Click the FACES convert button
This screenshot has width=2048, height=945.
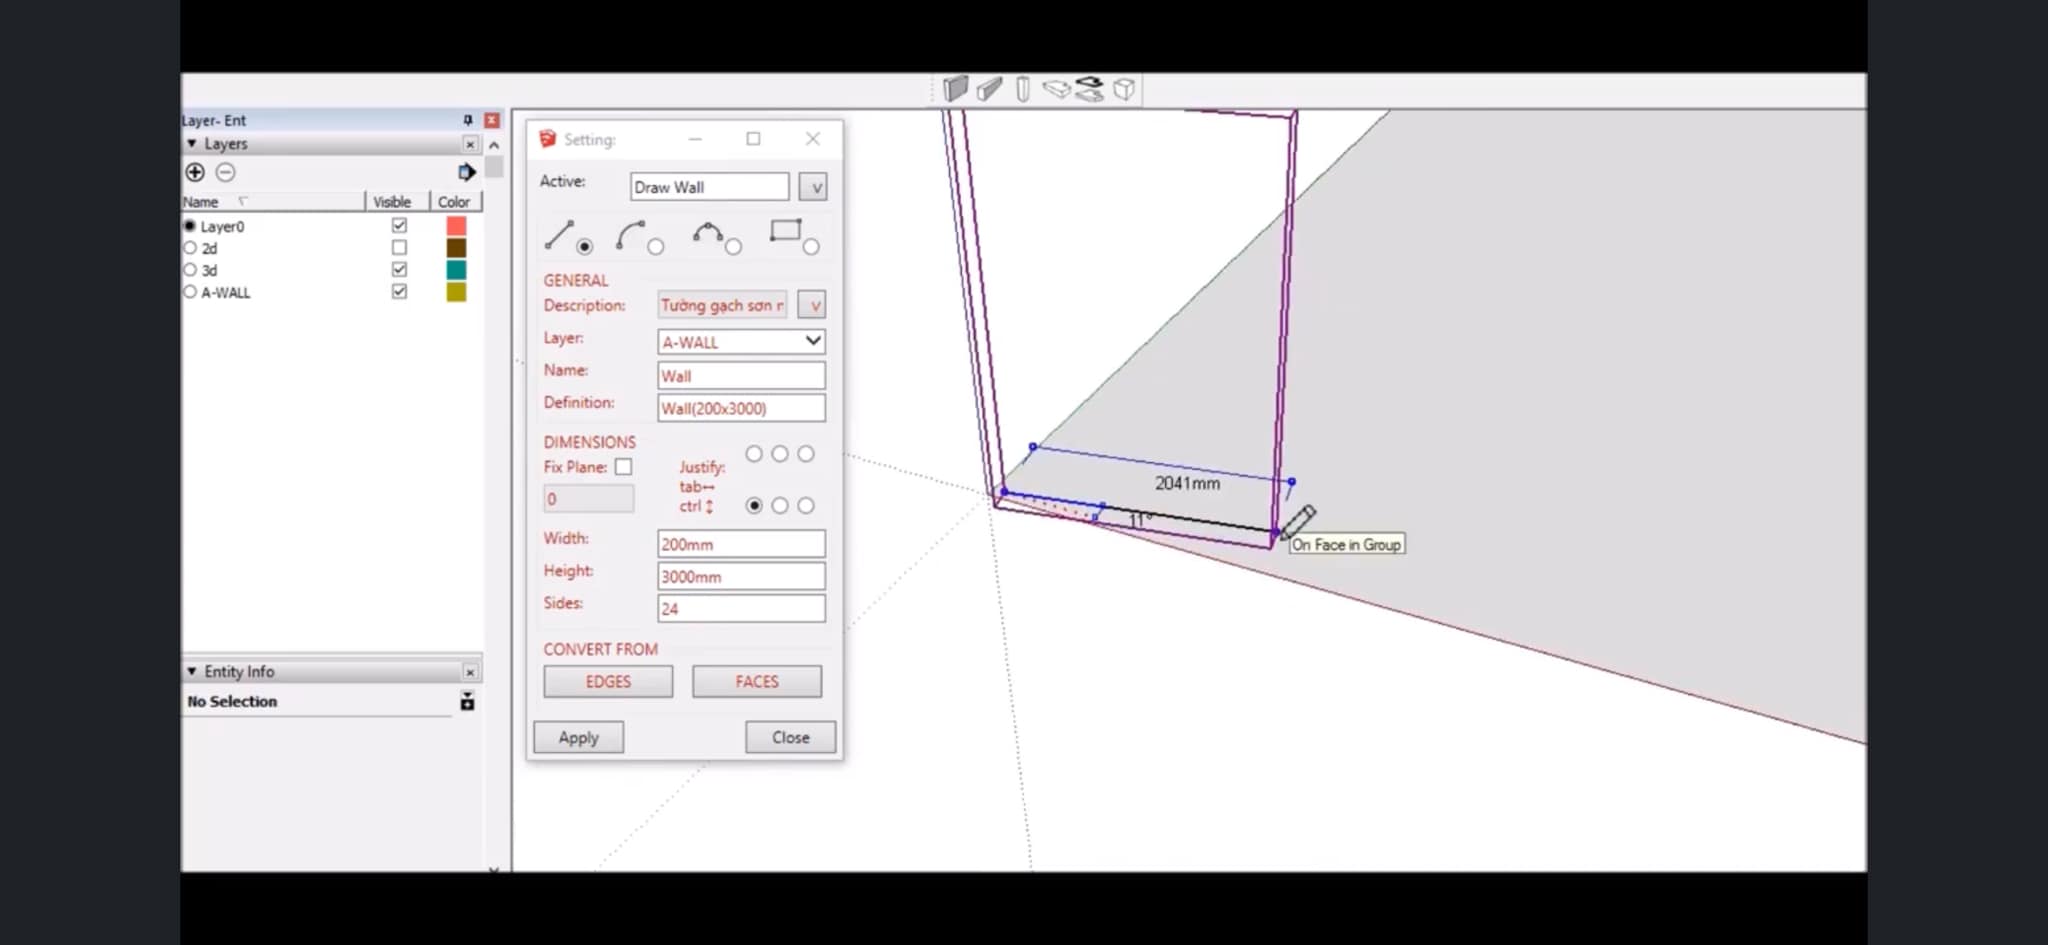[x=757, y=682]
